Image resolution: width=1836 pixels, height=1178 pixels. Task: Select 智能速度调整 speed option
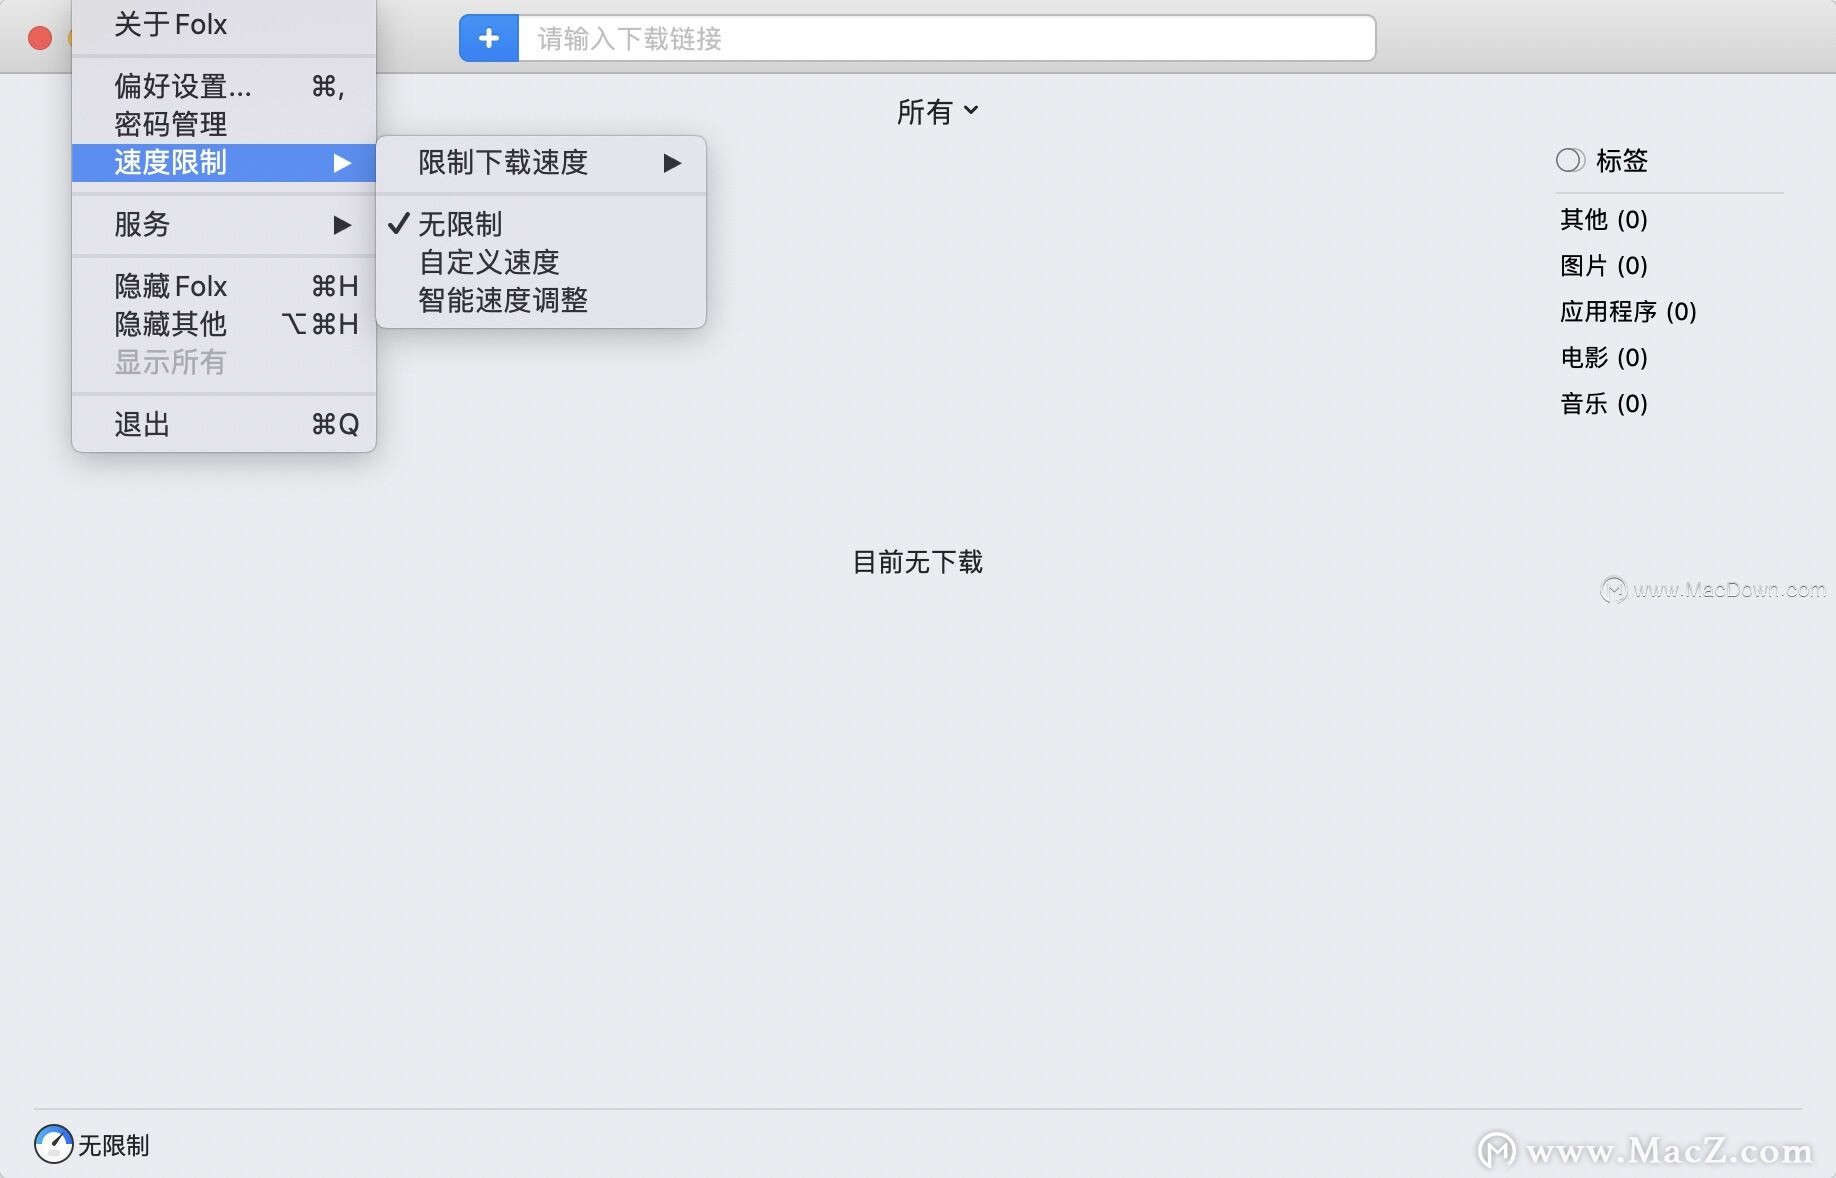(504, 300)
